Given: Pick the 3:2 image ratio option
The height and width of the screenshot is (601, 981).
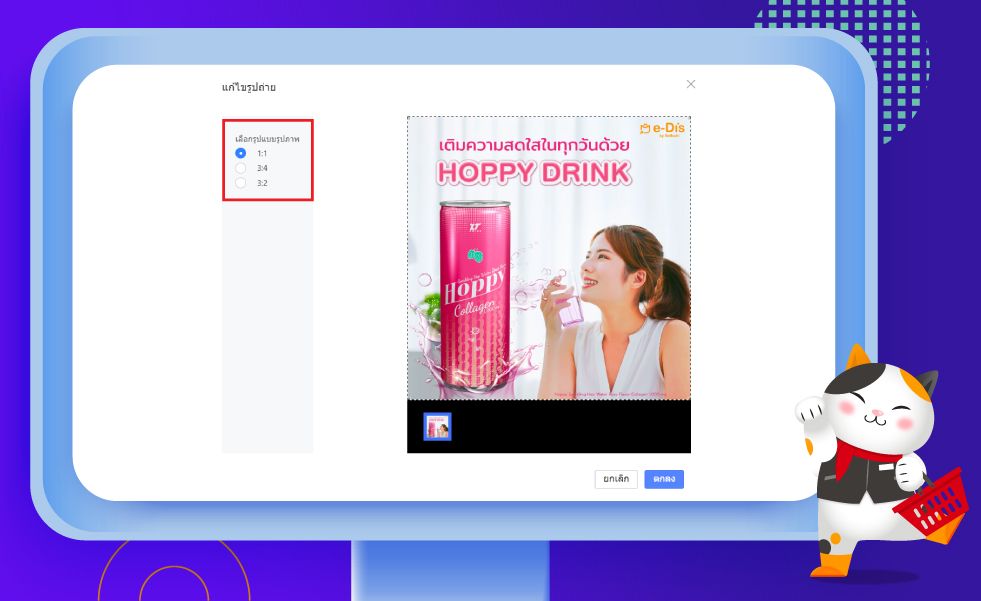Looking at the screenshot, I should 241,183.
